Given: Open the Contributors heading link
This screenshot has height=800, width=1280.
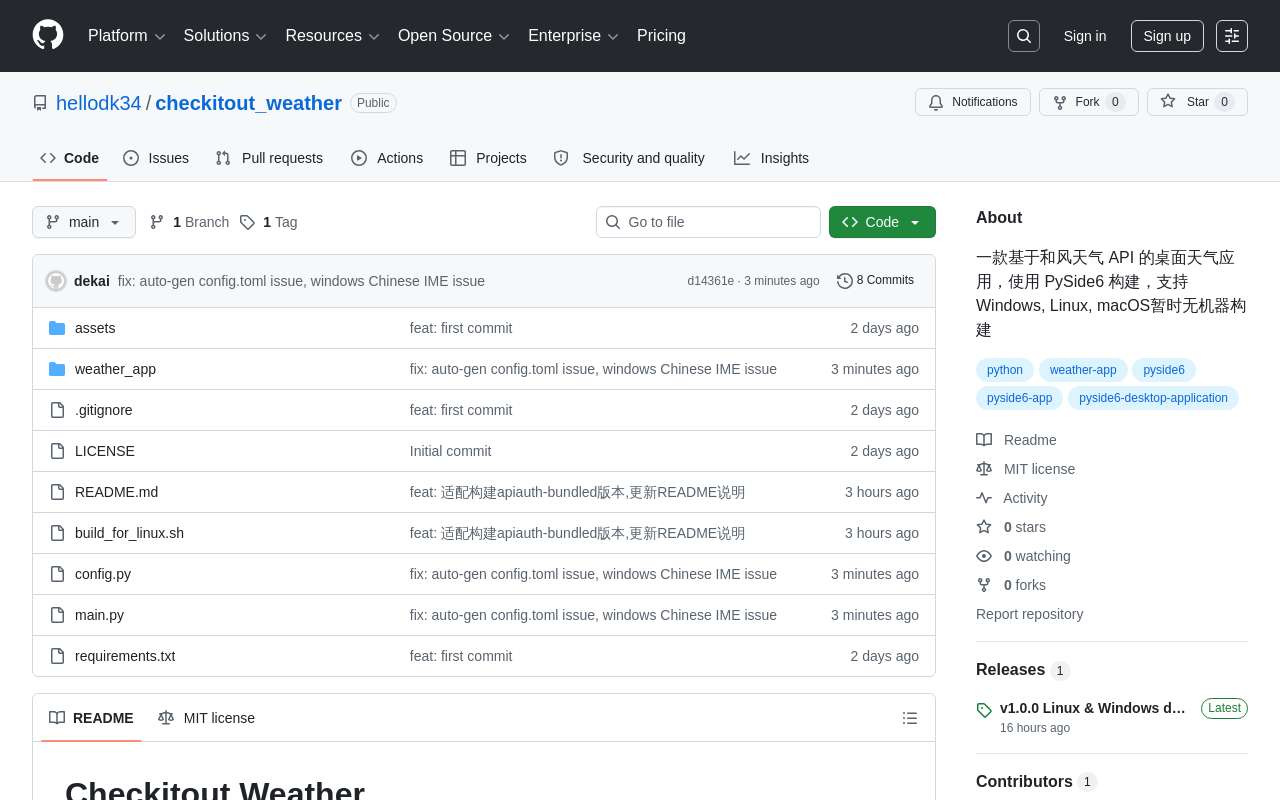Looking at the screenshot, I should click(1036, 782).
